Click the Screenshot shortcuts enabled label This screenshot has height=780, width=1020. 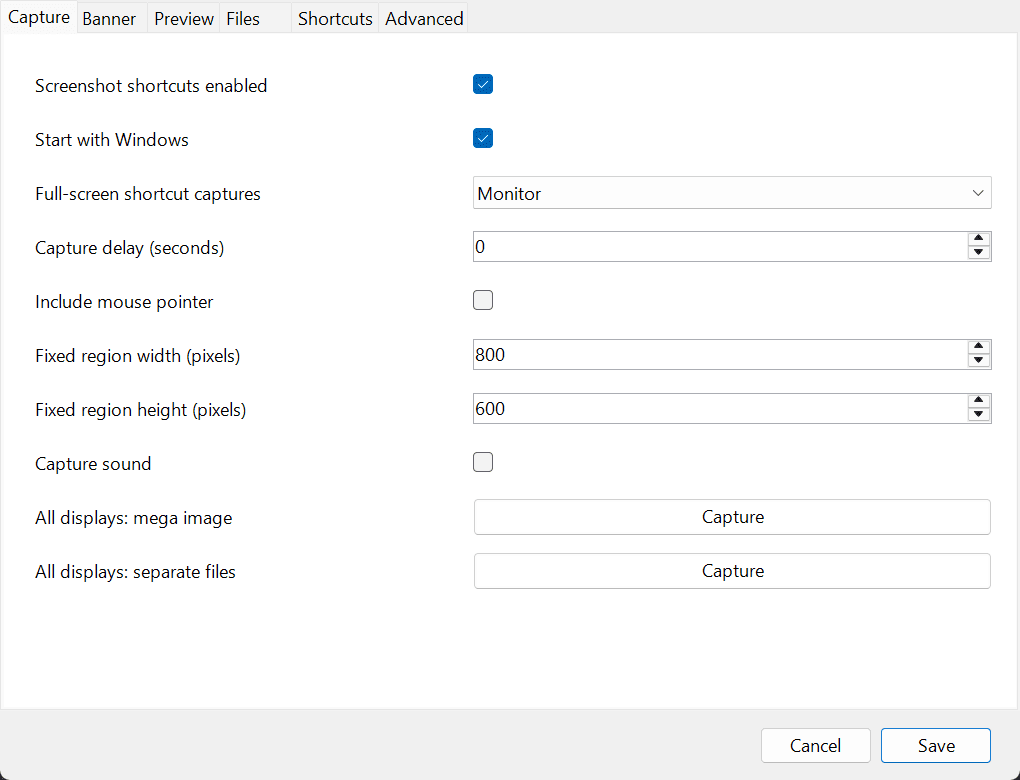(151, 86)
